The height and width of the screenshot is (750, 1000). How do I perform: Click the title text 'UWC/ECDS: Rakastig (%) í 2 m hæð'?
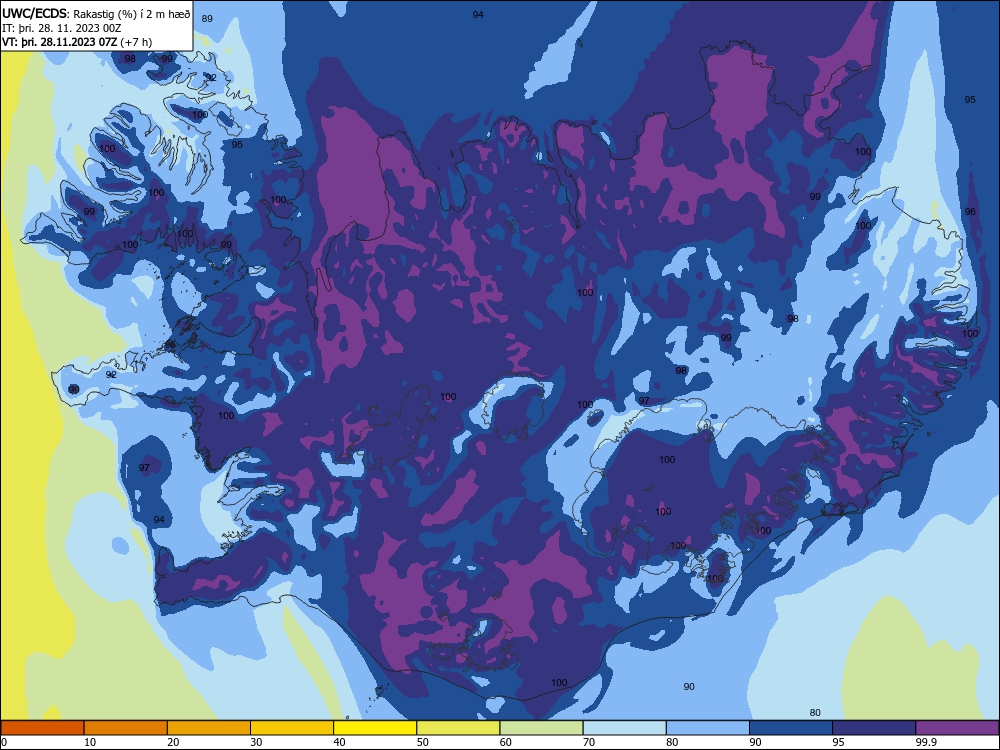(96, 14)
